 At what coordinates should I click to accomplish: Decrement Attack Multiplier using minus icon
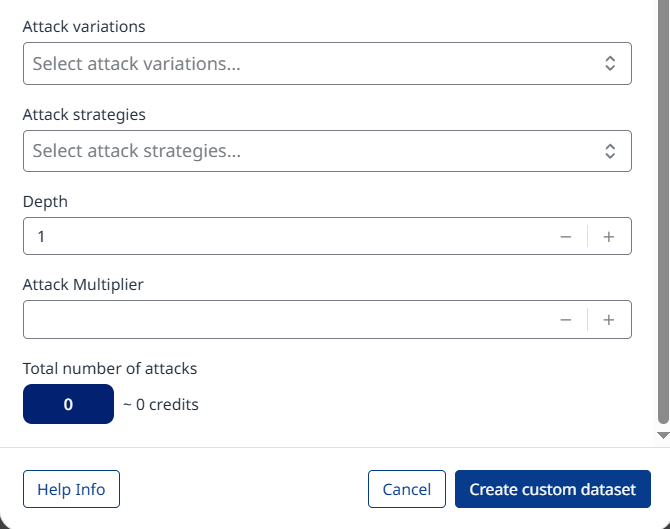[566, 320]
